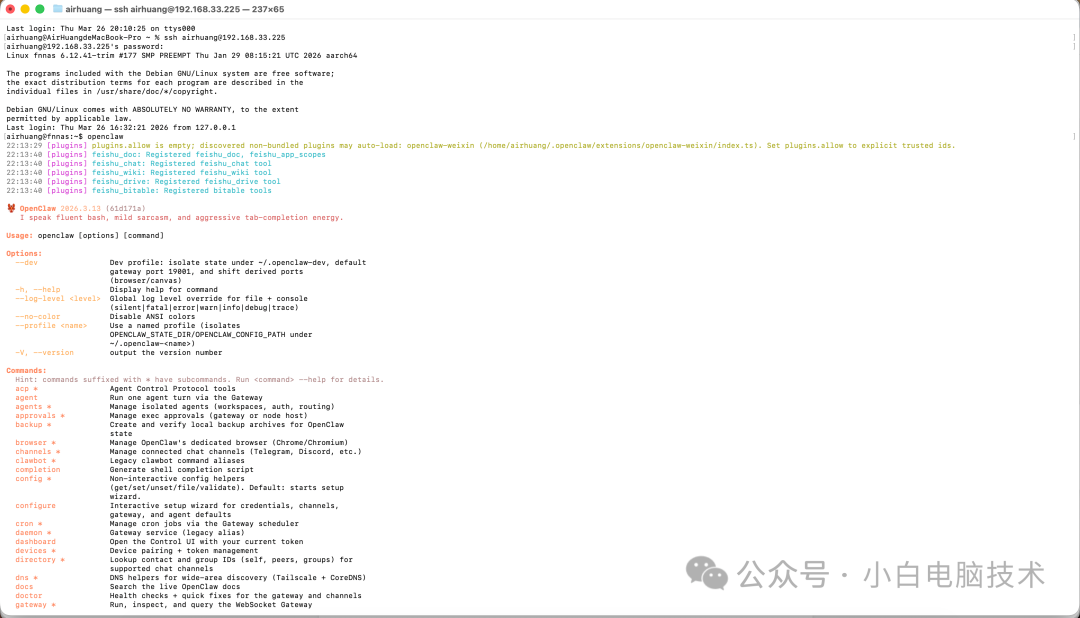Click the 'channels *' command
Screen dimensions: 1080x618
pyautogui.click(x=38, y=451)
